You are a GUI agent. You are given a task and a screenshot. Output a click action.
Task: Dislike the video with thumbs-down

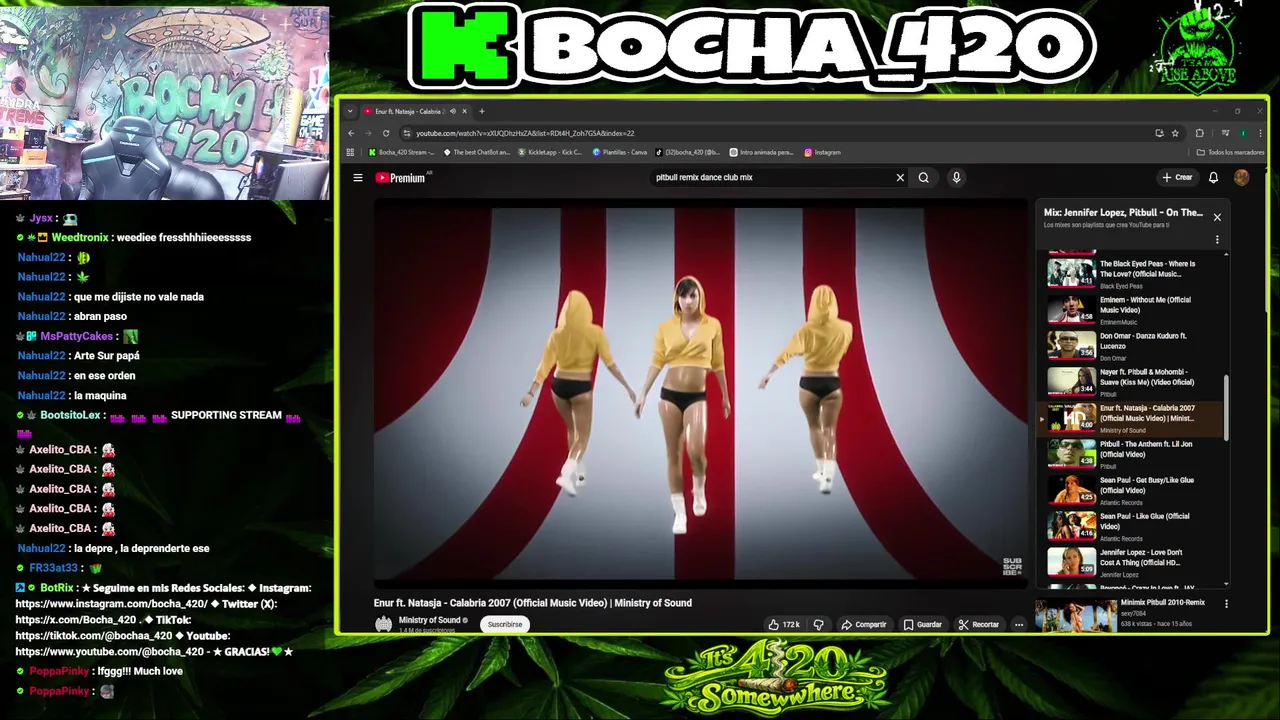click(818, 624)
